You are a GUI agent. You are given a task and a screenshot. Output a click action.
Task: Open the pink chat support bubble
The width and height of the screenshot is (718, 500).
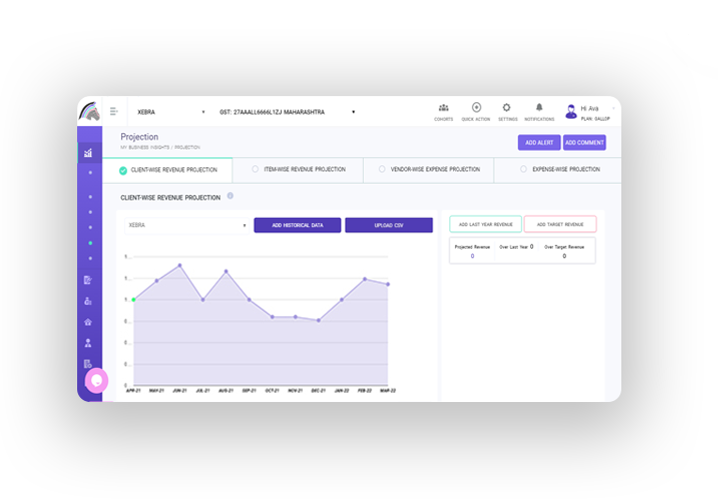point(97,380)
